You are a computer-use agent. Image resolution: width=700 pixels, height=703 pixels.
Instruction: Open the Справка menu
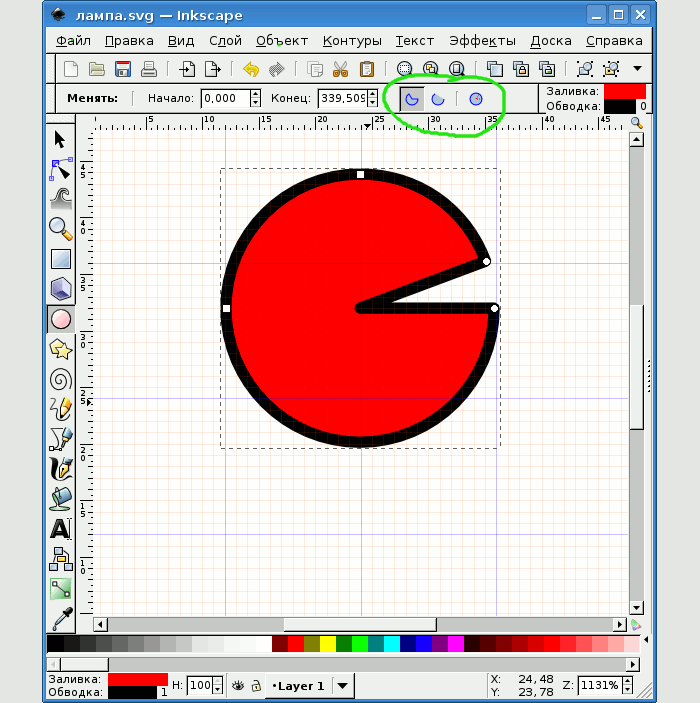click(614, 41)
